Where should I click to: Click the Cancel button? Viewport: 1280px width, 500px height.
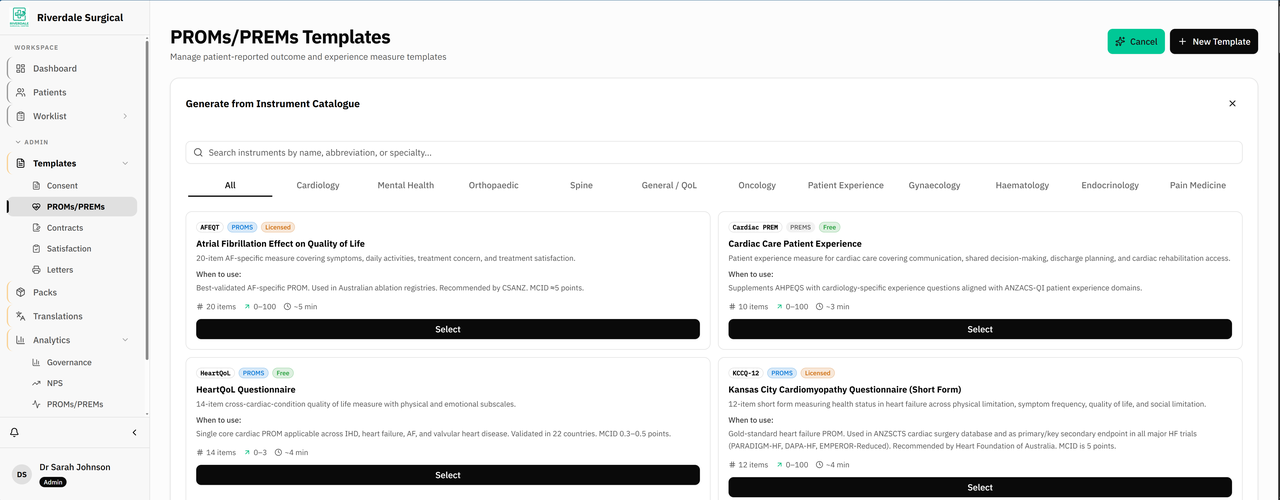1136,42
